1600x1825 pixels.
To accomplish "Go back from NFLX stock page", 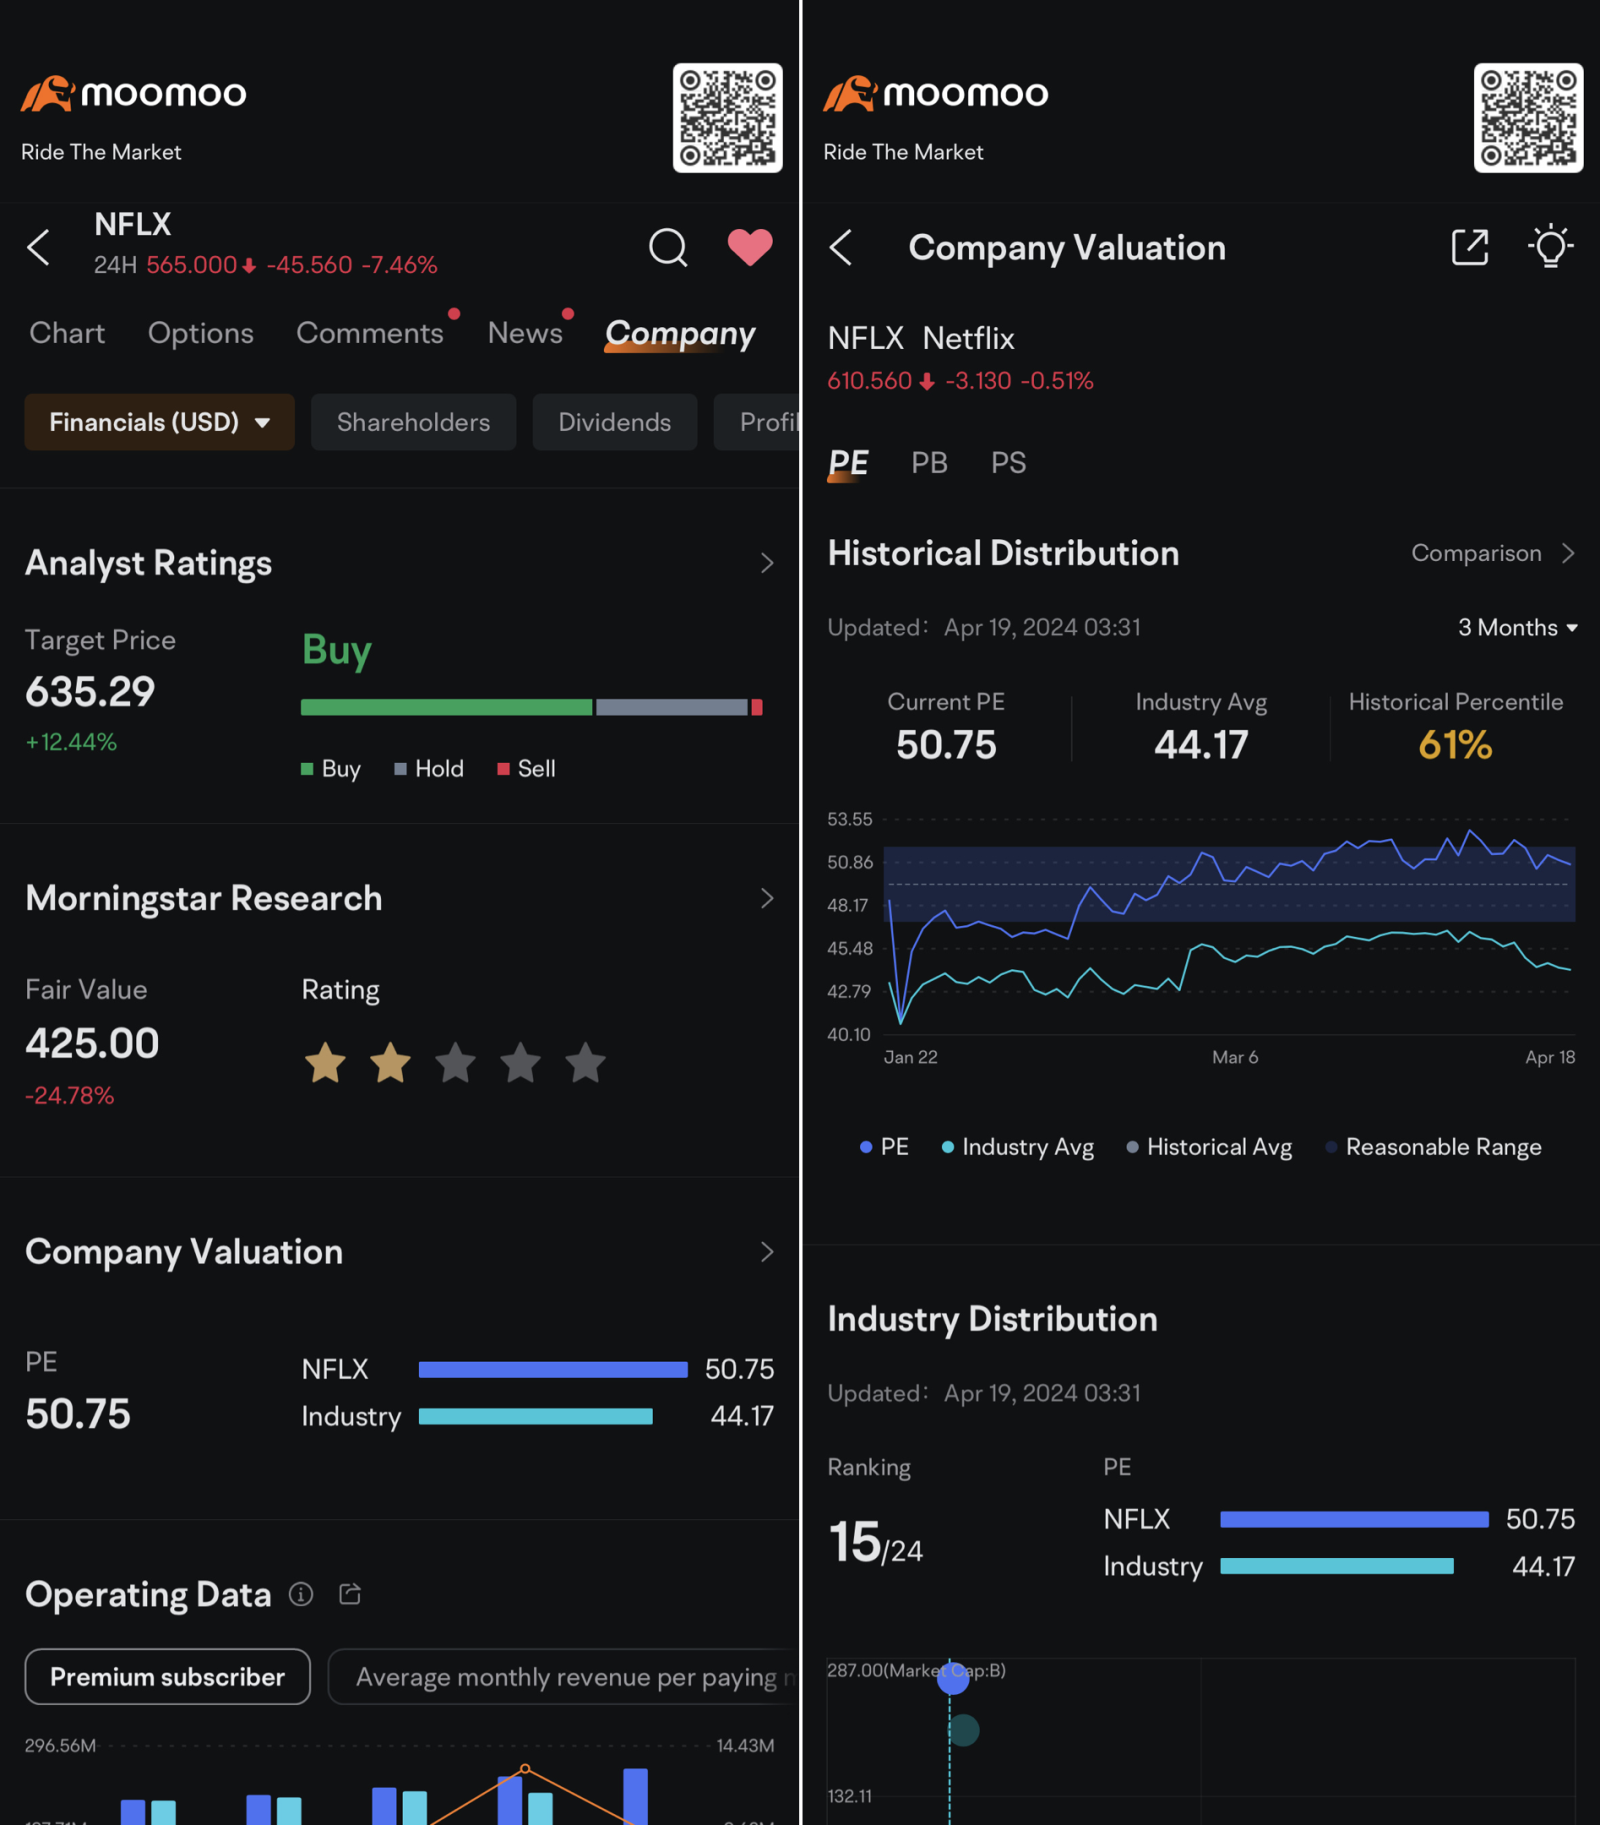I will click(39, 247).
